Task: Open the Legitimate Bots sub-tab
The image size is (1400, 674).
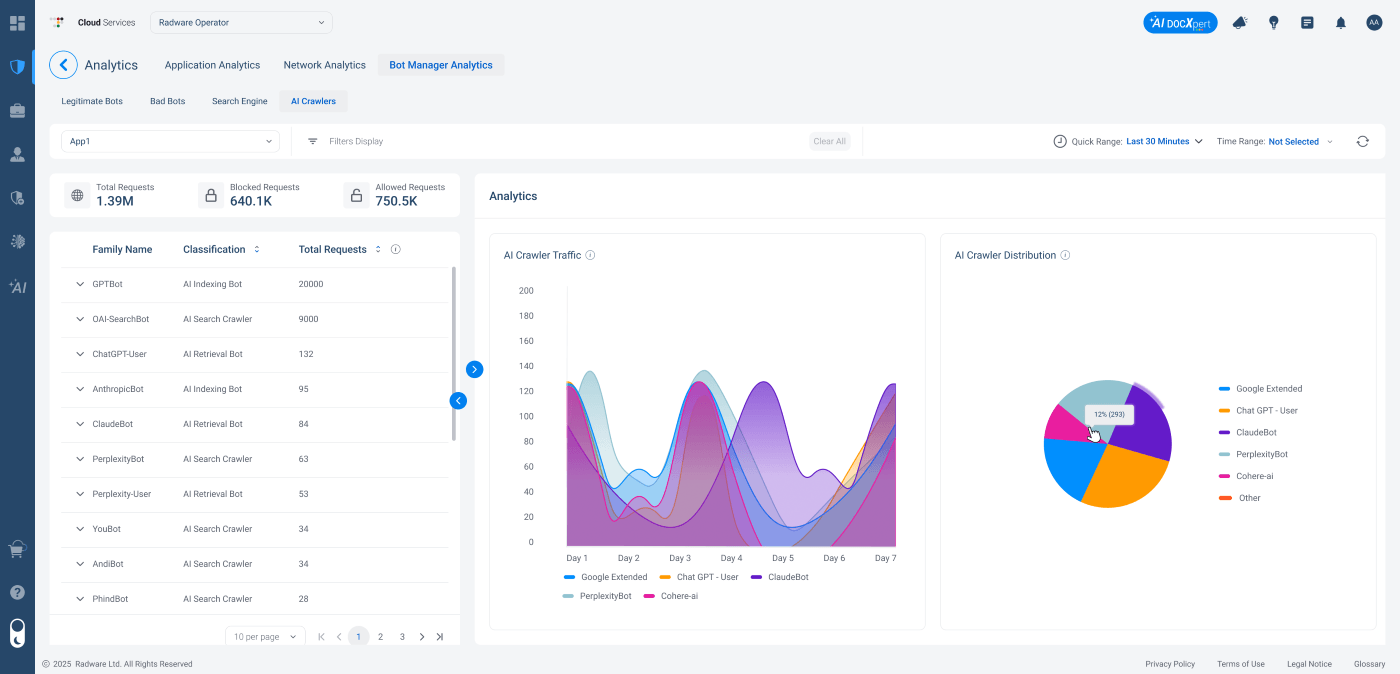Action: (x=92, y=101)
